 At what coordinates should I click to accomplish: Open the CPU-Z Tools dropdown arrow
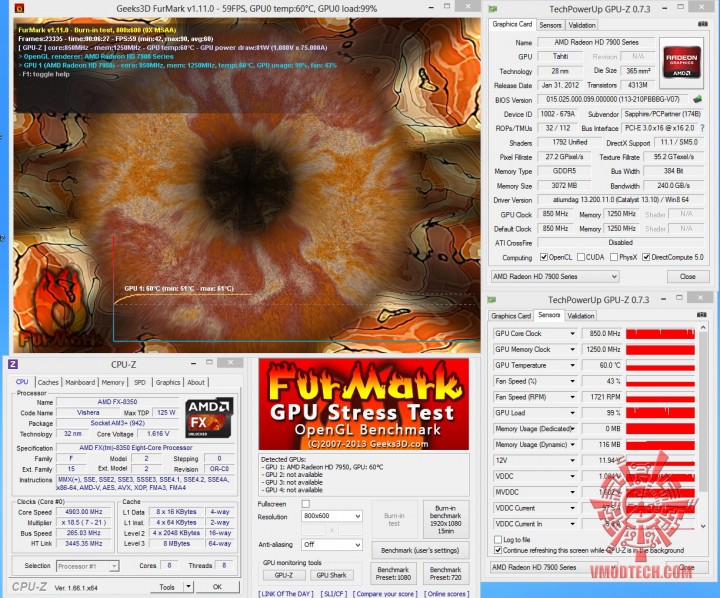pos(188,587)
